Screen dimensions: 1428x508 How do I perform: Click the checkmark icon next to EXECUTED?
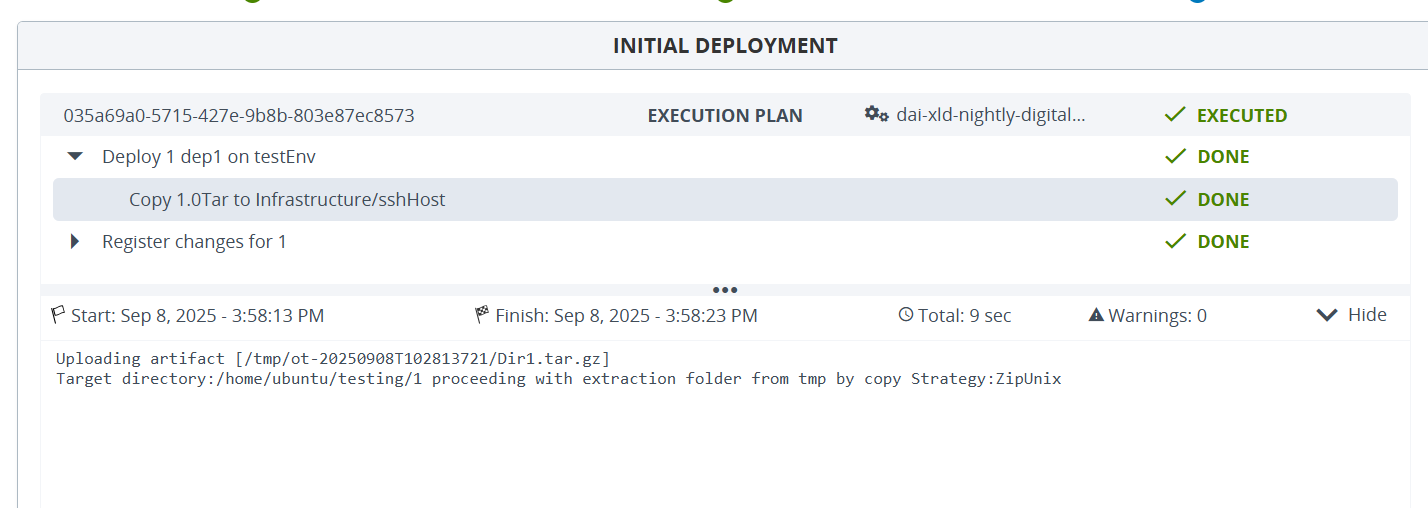(x=1175, y=115)
